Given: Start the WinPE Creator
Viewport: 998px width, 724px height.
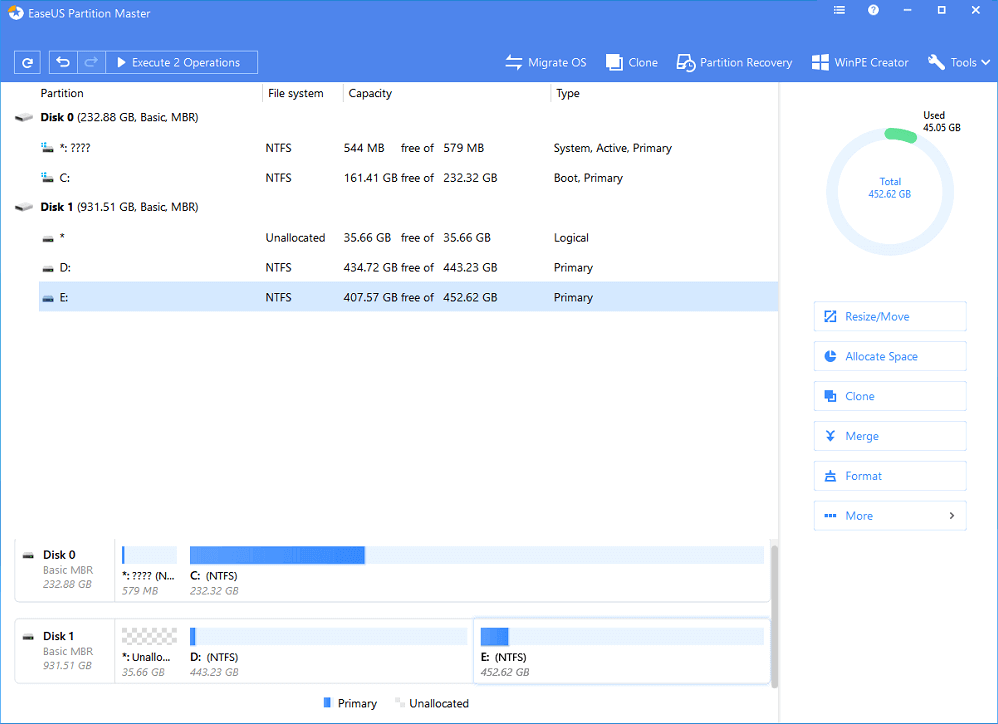Looking at the screenshot, I should [x=859, y=62].
